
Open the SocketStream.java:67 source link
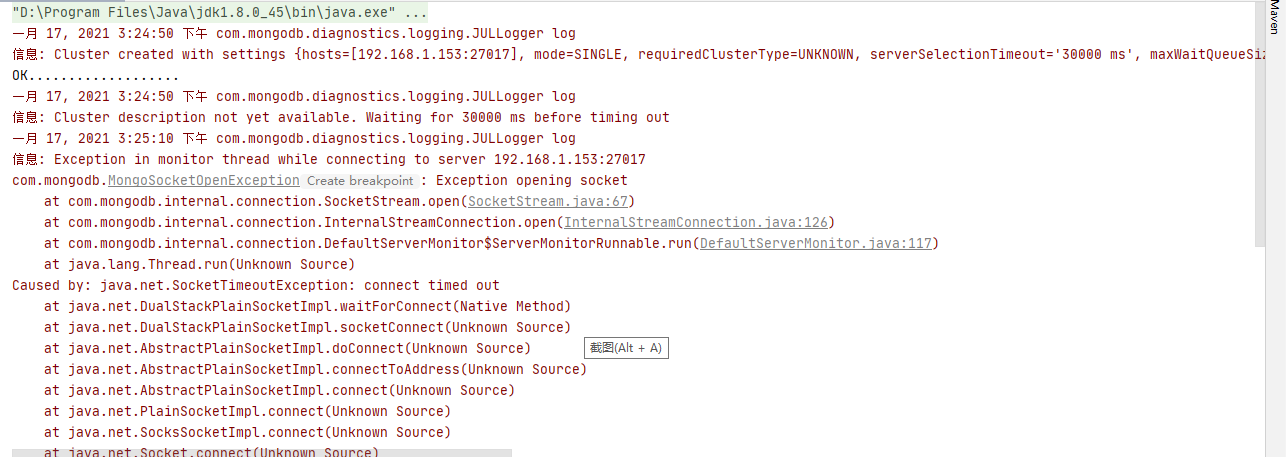(546, 201)
